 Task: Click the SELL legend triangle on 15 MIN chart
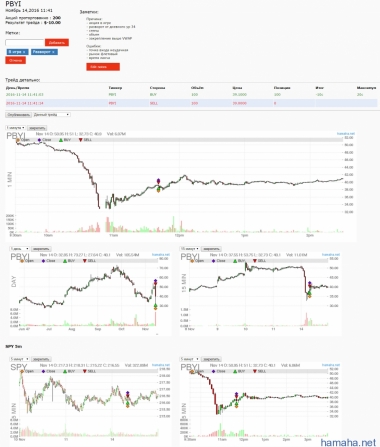pyautogui.click(x=255, y=261)
